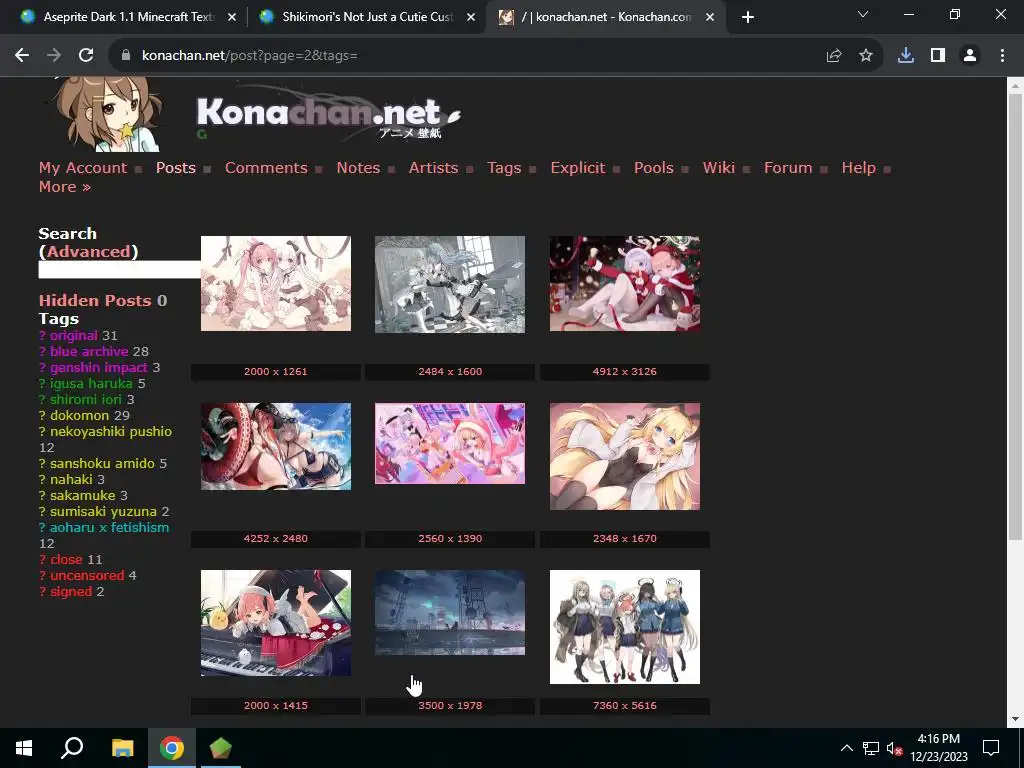Select the konachan.net tab
Viewport: 1024px width, 768px height.
pyautogui.click(x=605, y=18)
